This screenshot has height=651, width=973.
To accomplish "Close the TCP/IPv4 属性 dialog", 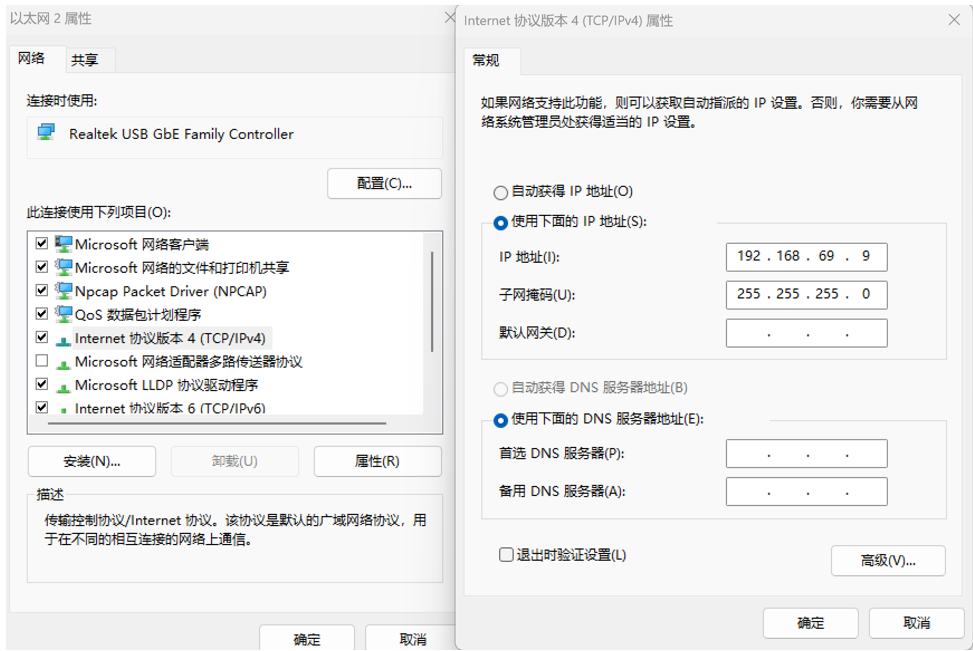I will click(954, 20).
